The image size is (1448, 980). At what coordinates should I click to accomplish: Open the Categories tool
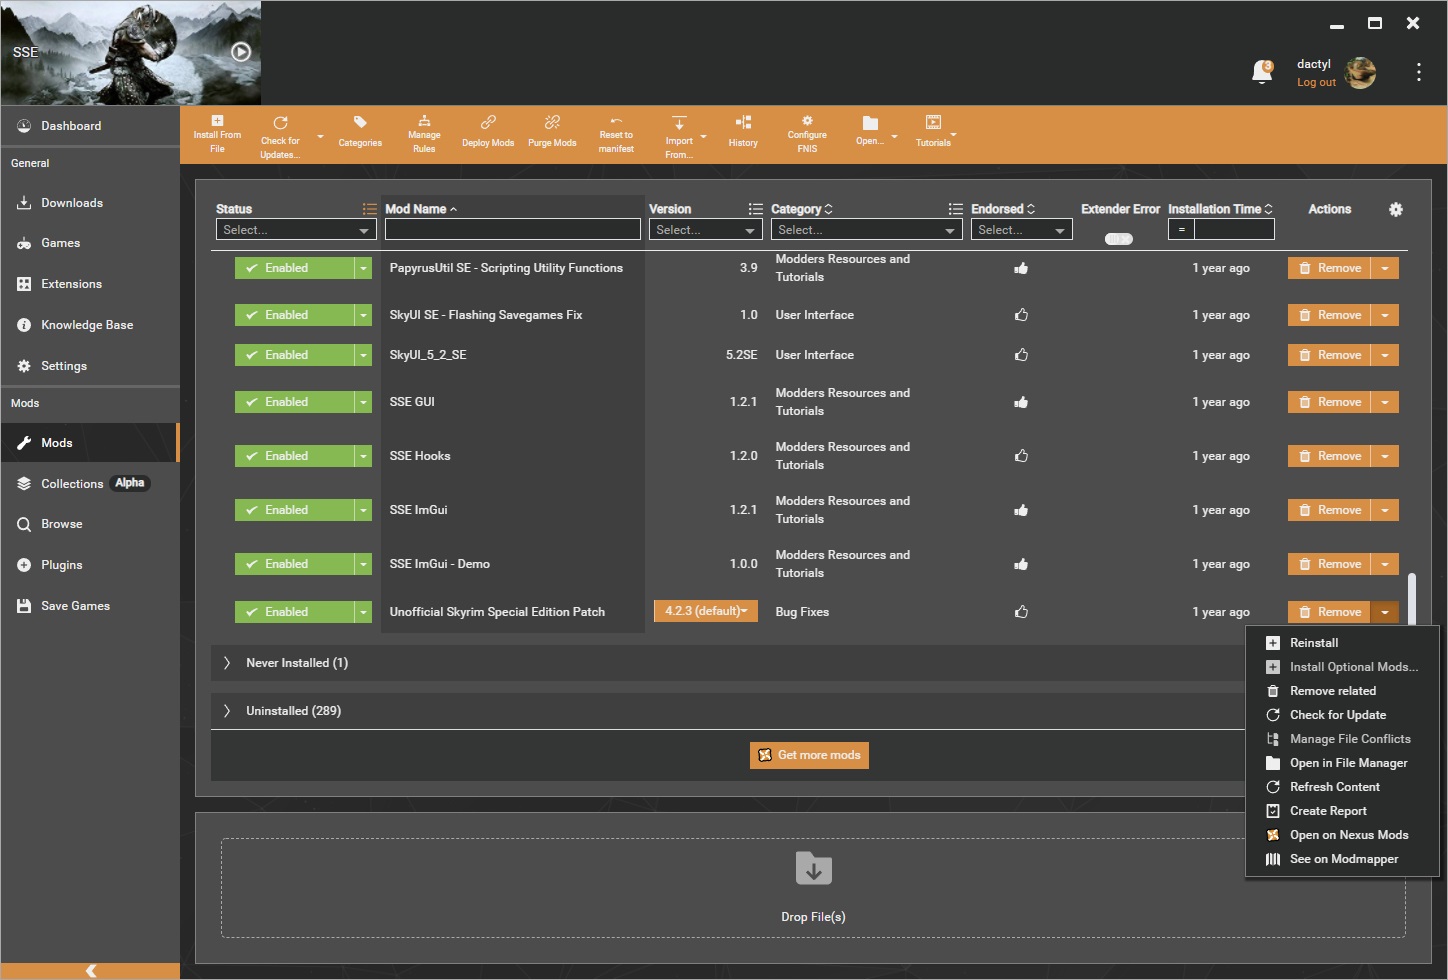(360, 133)
